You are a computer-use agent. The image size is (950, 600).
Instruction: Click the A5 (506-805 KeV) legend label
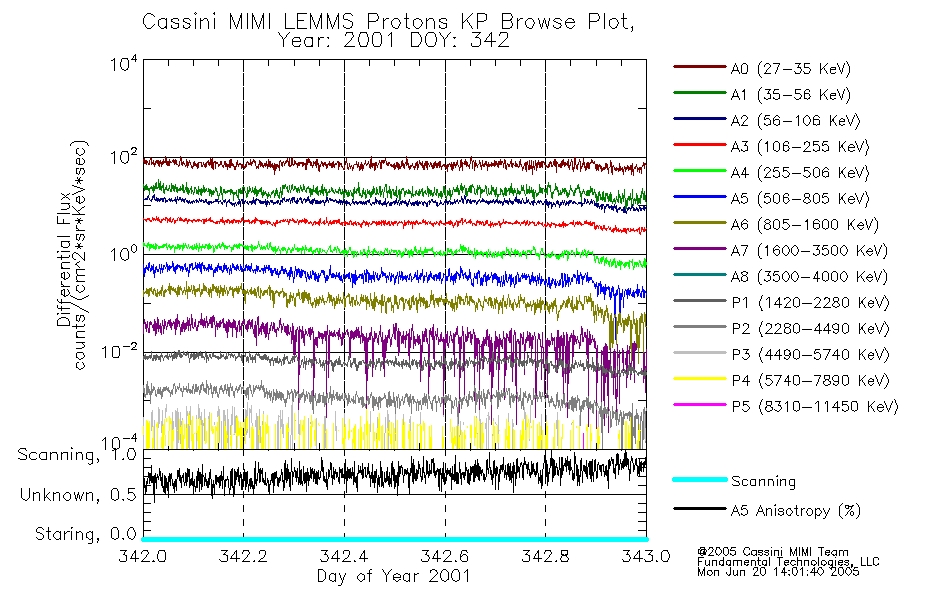pos(800,199)
